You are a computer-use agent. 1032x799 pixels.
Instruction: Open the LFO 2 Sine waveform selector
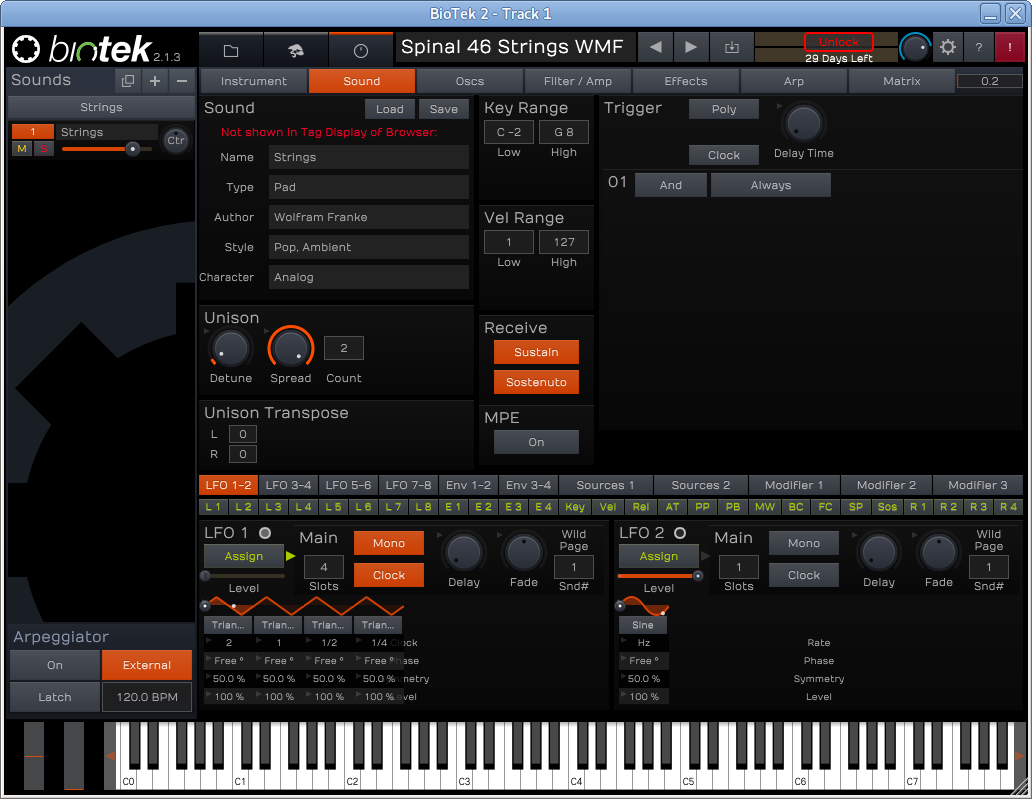pos(643,625)
